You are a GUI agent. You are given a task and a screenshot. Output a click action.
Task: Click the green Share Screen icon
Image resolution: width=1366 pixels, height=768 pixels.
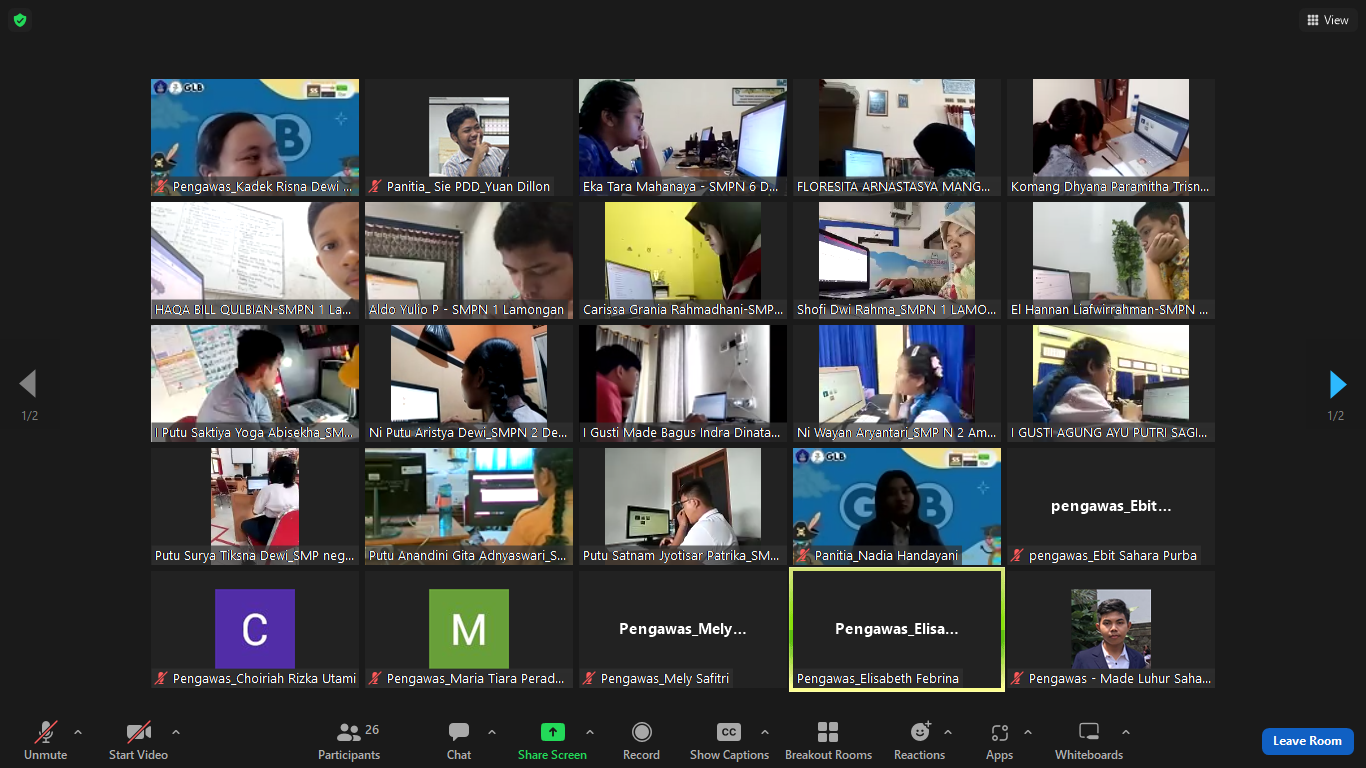tap(552, 732)
